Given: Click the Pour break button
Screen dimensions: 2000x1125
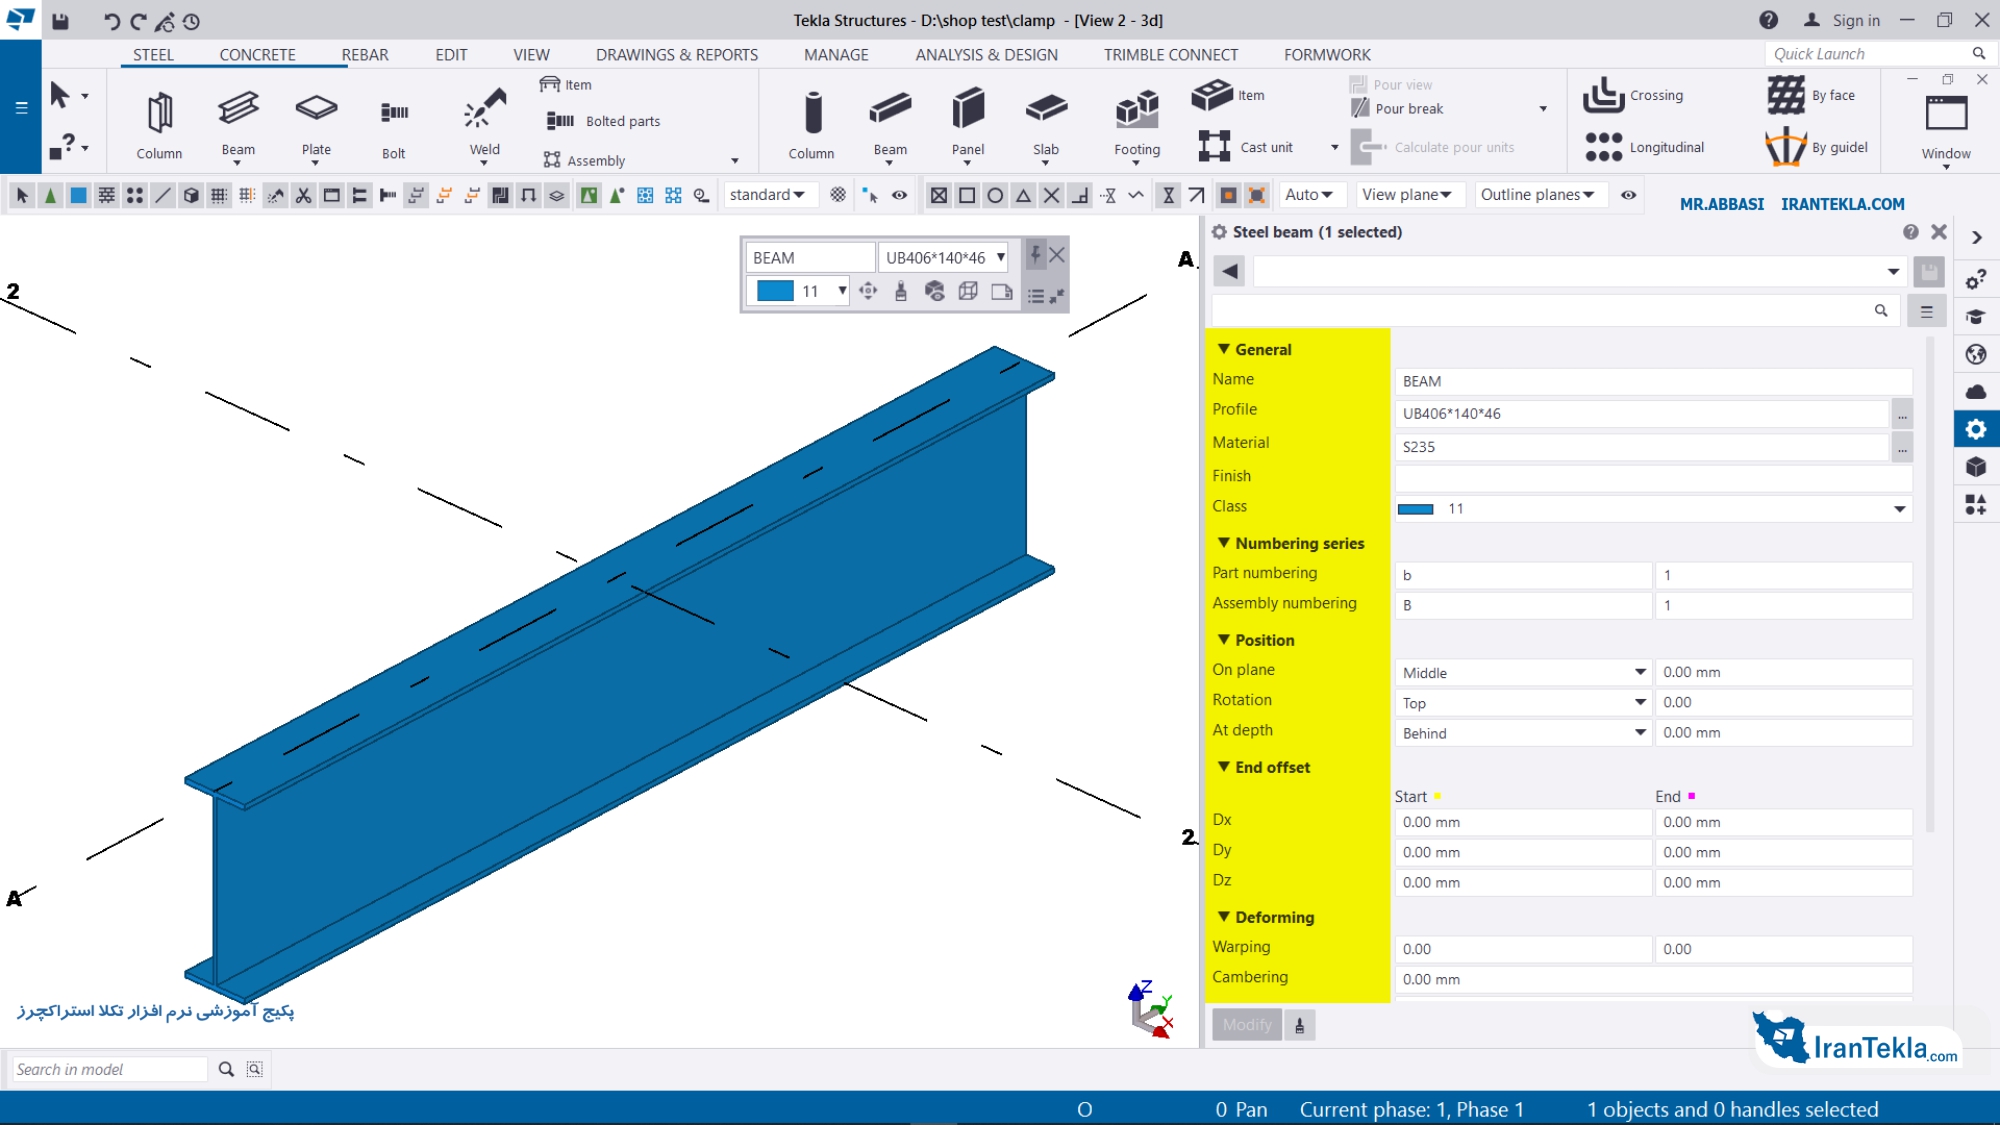Looking at the screenshot, I should click(x=1397, y=109).
